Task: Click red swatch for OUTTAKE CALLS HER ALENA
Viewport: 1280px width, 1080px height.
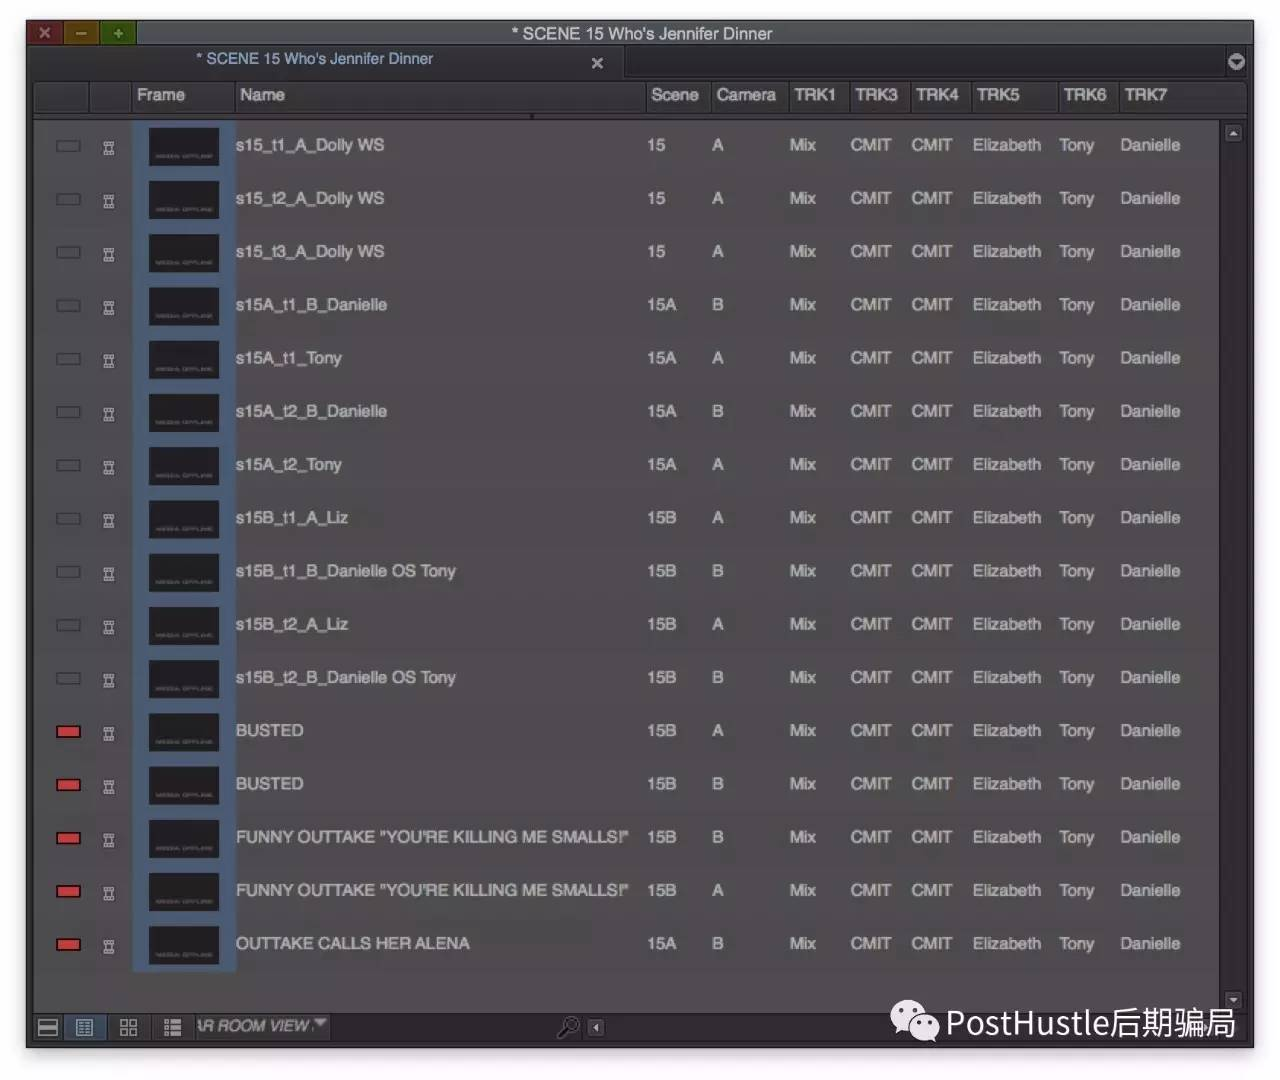Action: pos(68,944)
